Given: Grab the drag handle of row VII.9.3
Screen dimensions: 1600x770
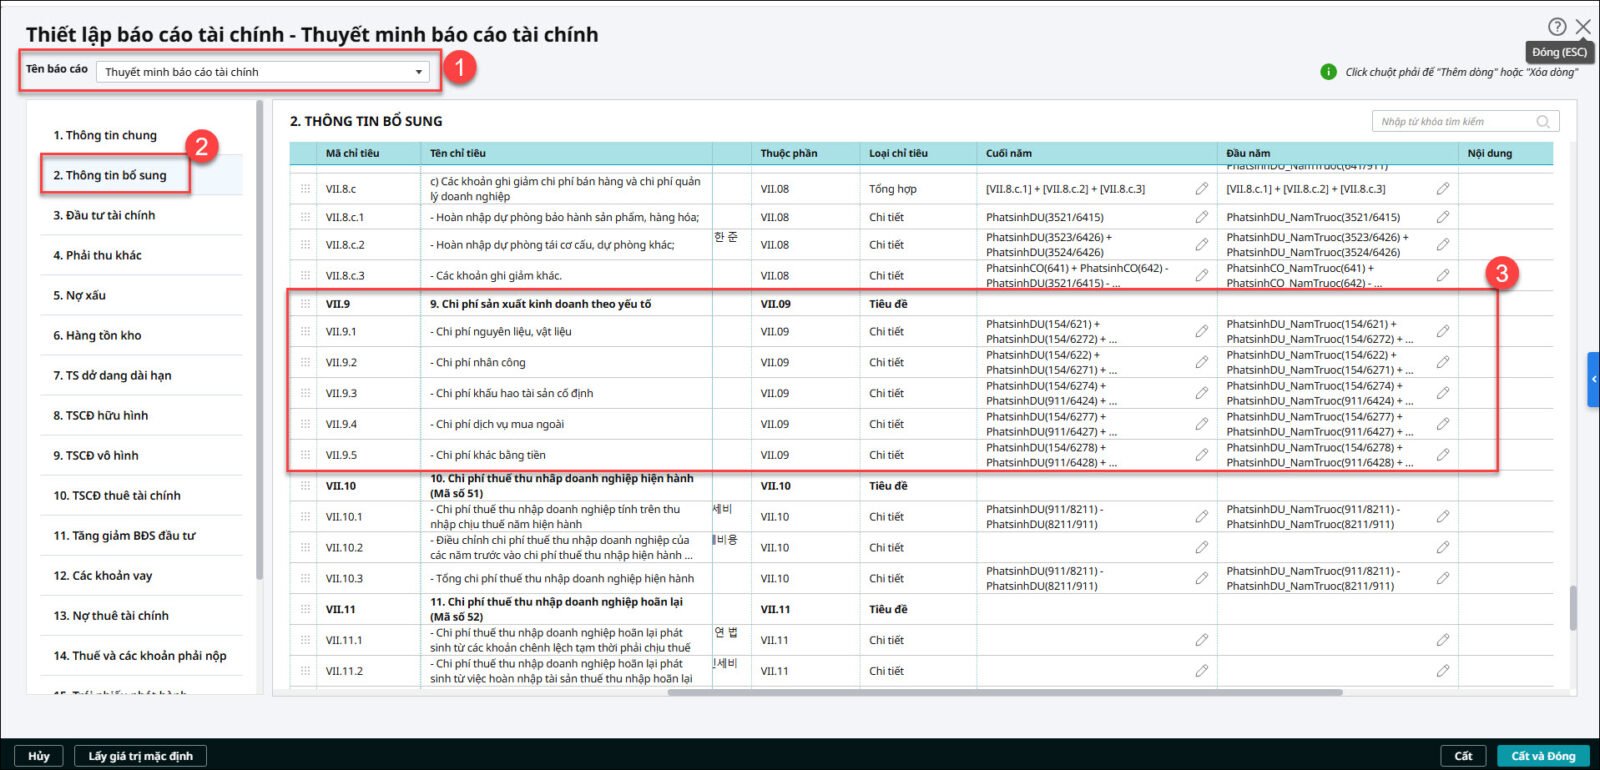Looking at the screenshot, I should click(x=305, y=393).
